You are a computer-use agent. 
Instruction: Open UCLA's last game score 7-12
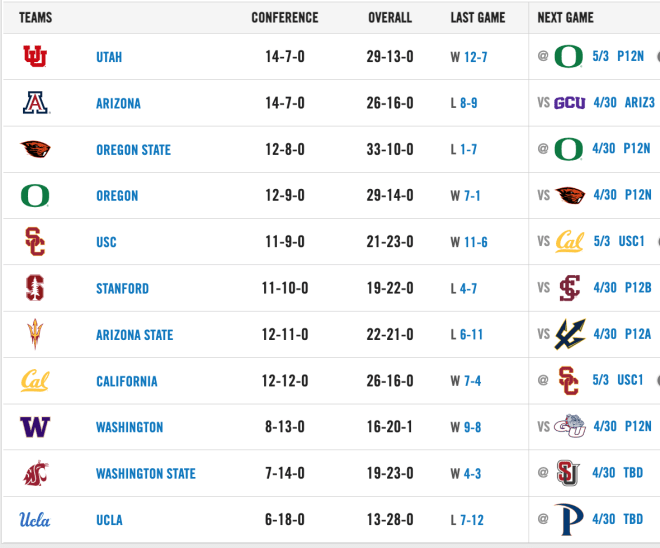click(472, 520)
